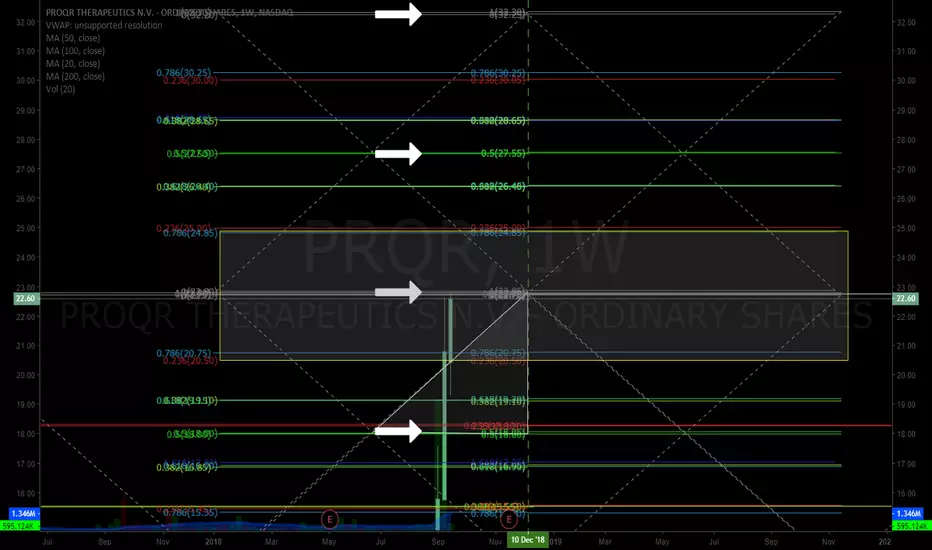Select the MA (100, close) indicator legend

(x=75, y=51)
